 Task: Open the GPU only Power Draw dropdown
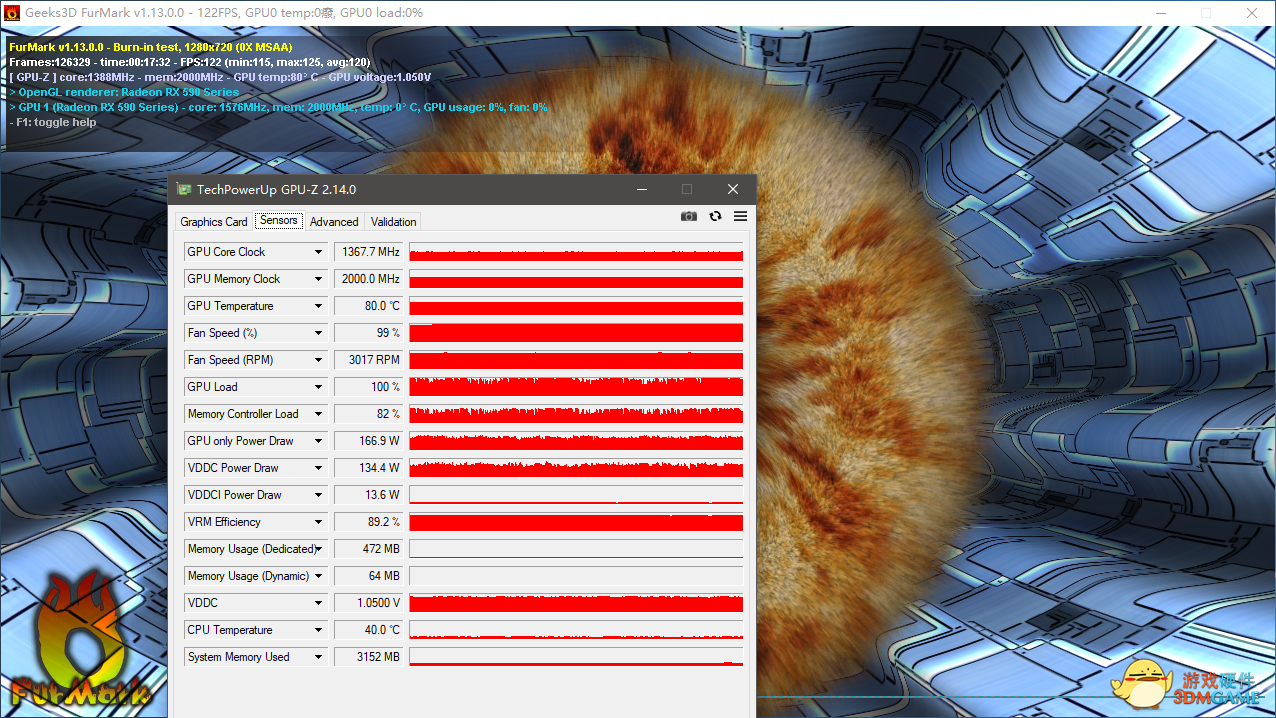319,441
